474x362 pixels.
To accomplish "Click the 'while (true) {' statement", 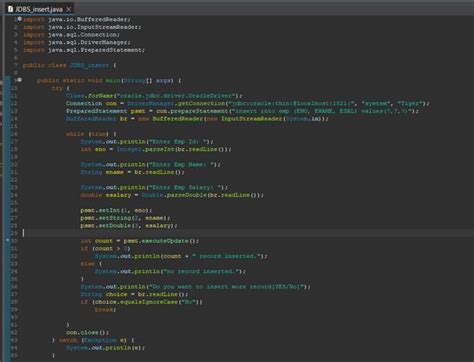I will coord(91,134).
